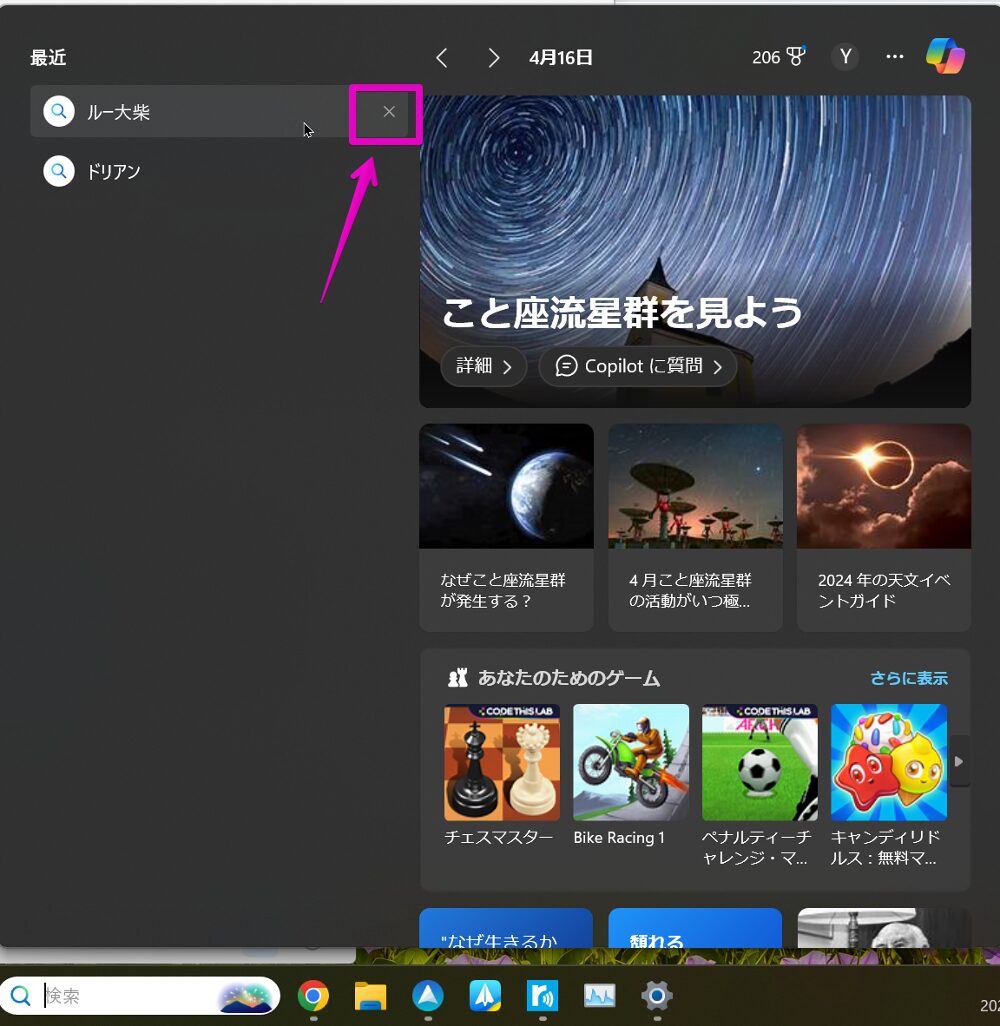This screenshot has height=1026, width=1000.
Task: Go to the previous day with the left arrow
Action: click(x=441, y=57)
